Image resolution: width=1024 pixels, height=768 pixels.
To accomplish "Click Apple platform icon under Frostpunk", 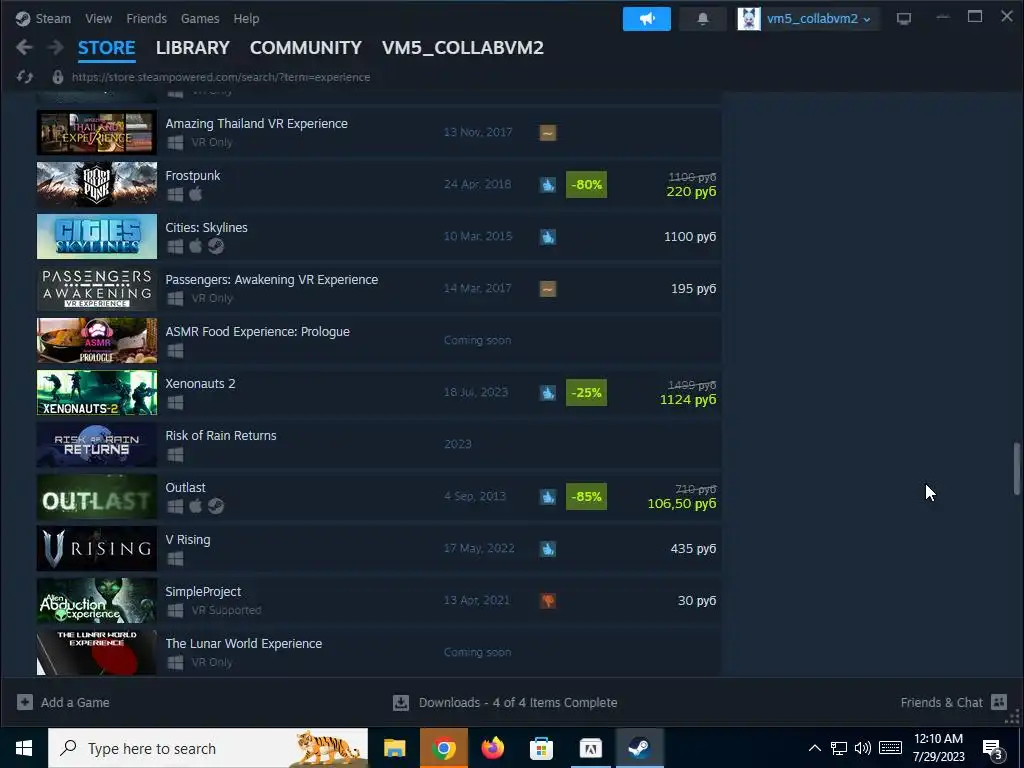I will click(195, 194).
